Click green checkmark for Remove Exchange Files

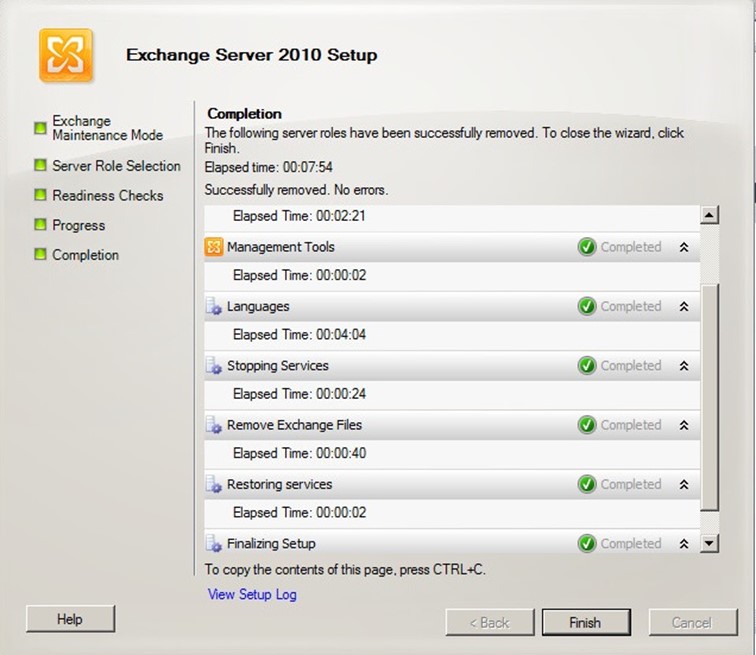coord(587,425)
